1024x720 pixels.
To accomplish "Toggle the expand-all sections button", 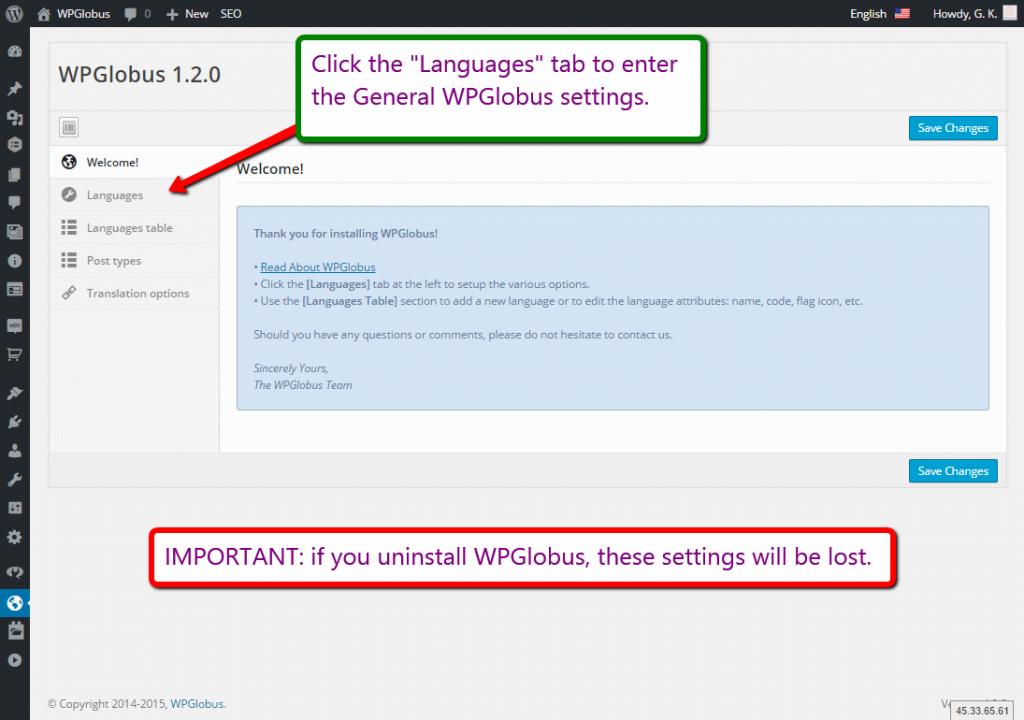I will 69,127.
